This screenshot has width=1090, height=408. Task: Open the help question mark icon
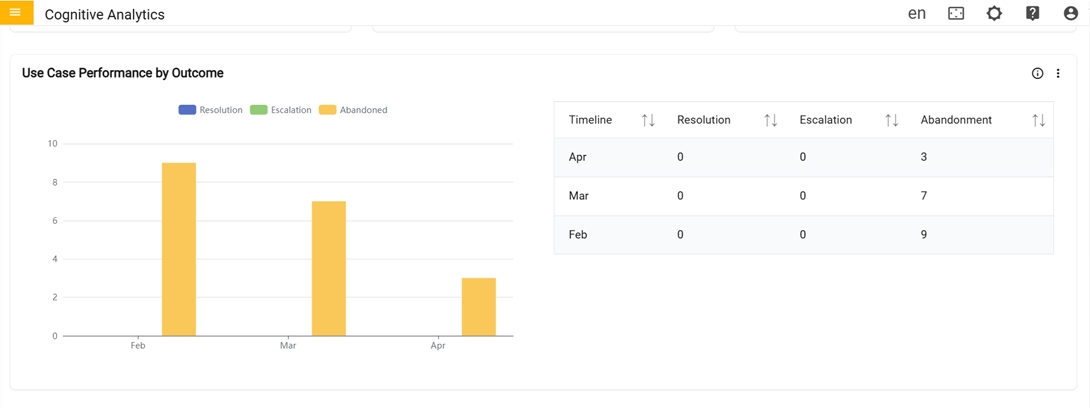coord(1033,14)
